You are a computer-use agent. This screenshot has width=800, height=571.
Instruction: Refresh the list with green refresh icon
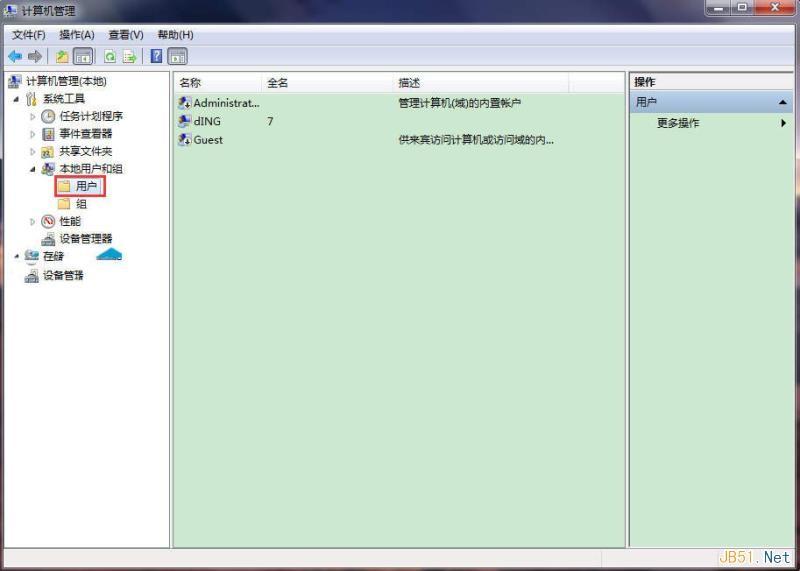pos(110,56)
